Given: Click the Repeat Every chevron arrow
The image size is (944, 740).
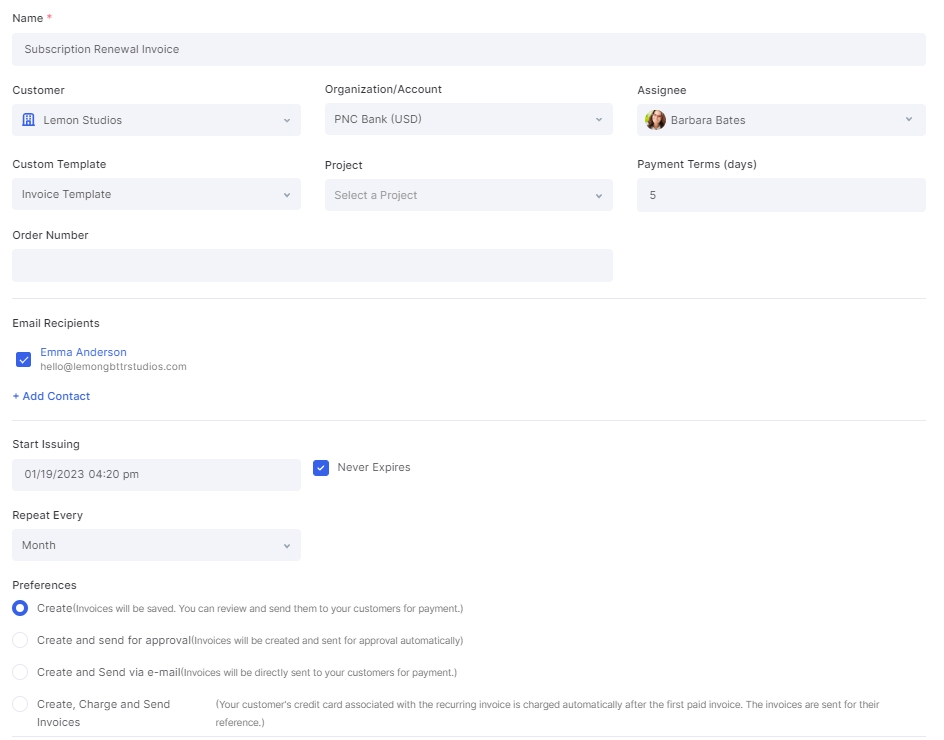Looking at the screenshot, I should click(x=287, y=546).
